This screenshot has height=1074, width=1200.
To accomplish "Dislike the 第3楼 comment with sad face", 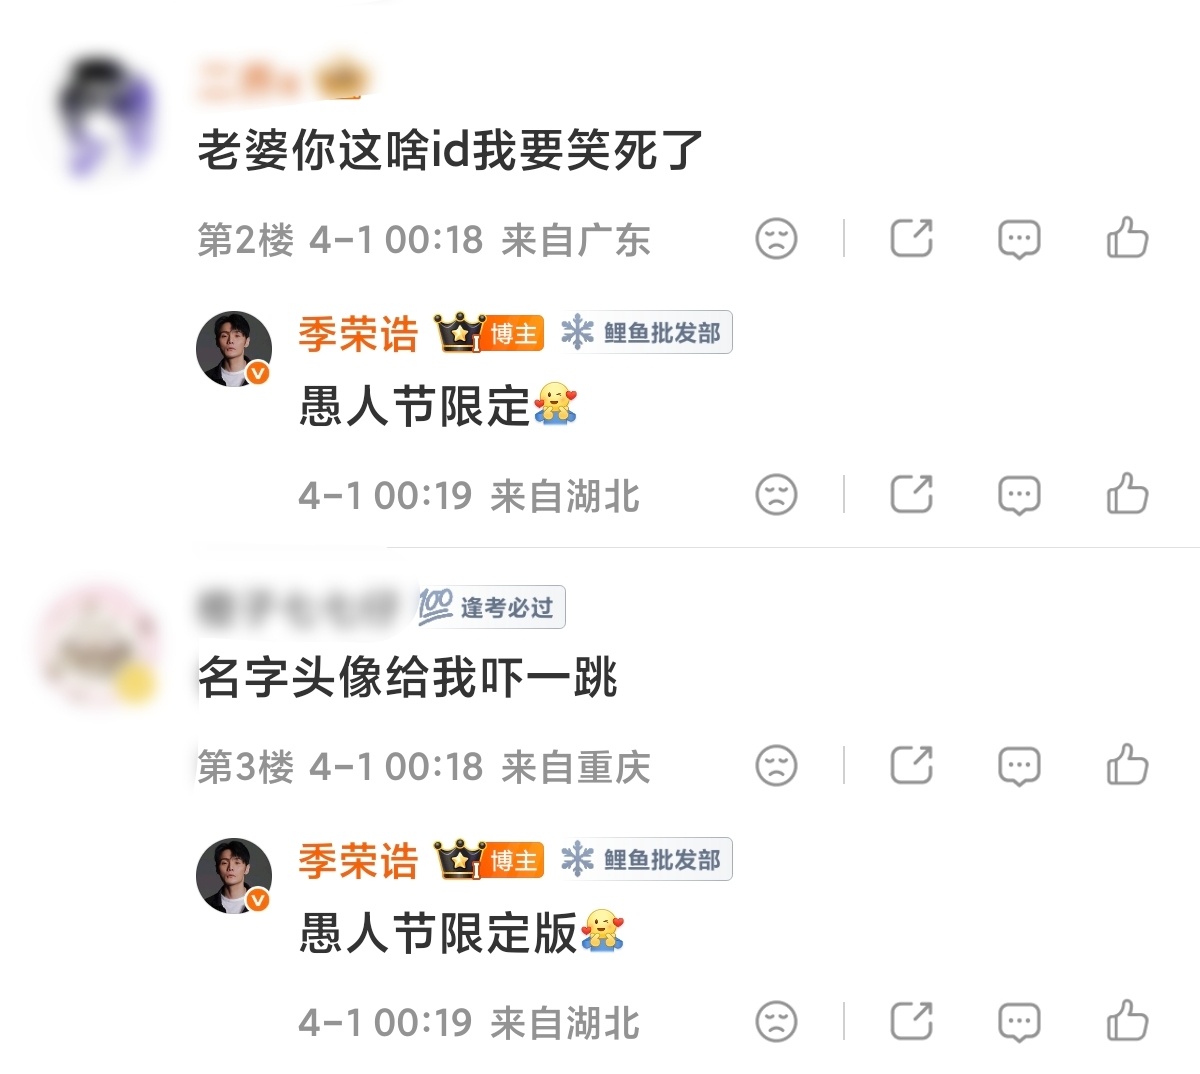I will (776, 766).
